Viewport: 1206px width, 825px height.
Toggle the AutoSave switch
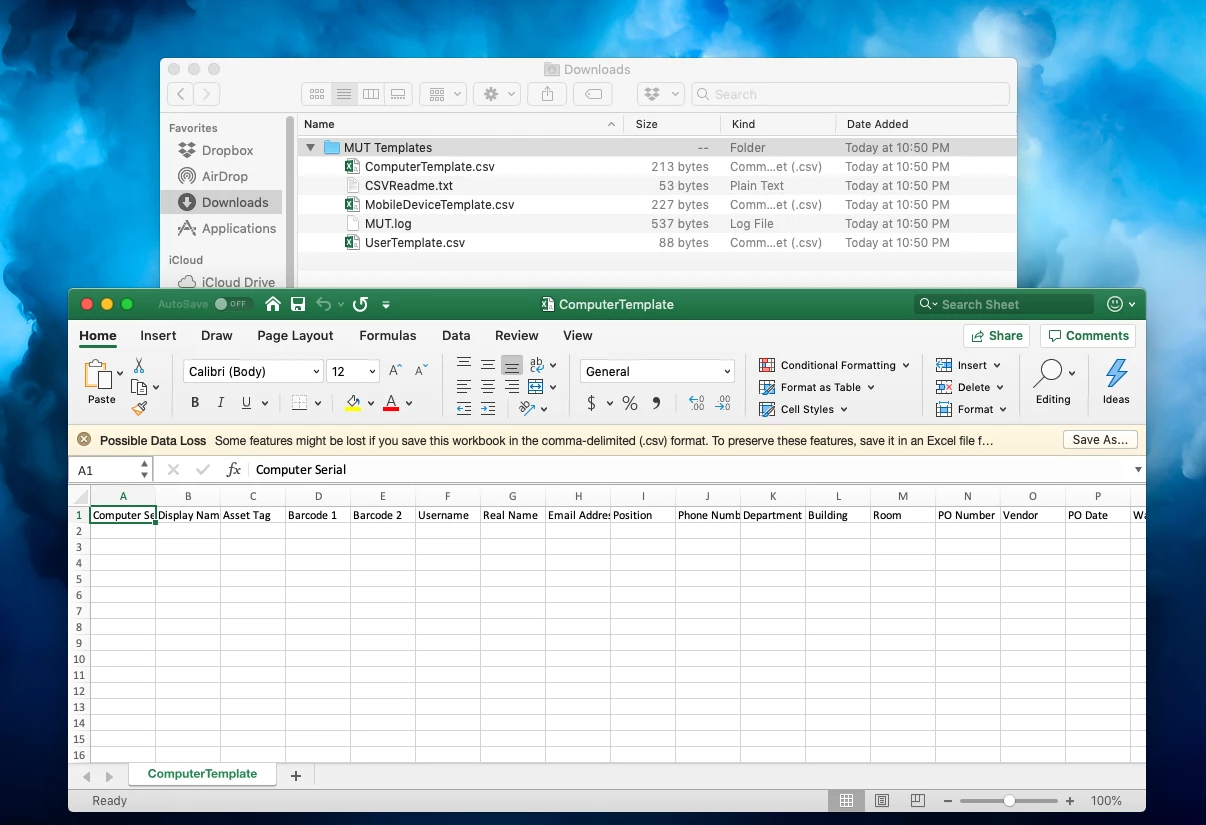(231, 304)
